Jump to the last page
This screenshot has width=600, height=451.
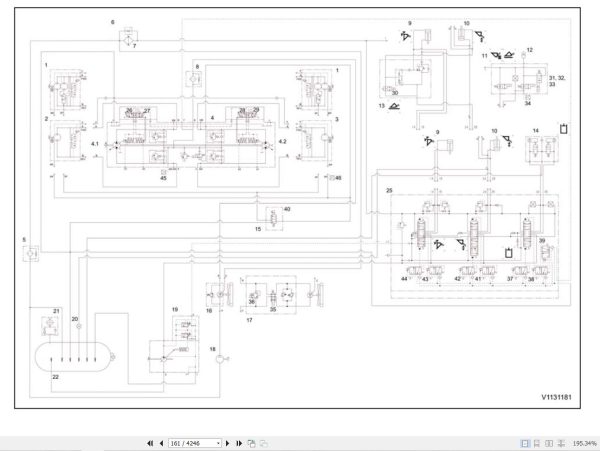tap(239, 443)
